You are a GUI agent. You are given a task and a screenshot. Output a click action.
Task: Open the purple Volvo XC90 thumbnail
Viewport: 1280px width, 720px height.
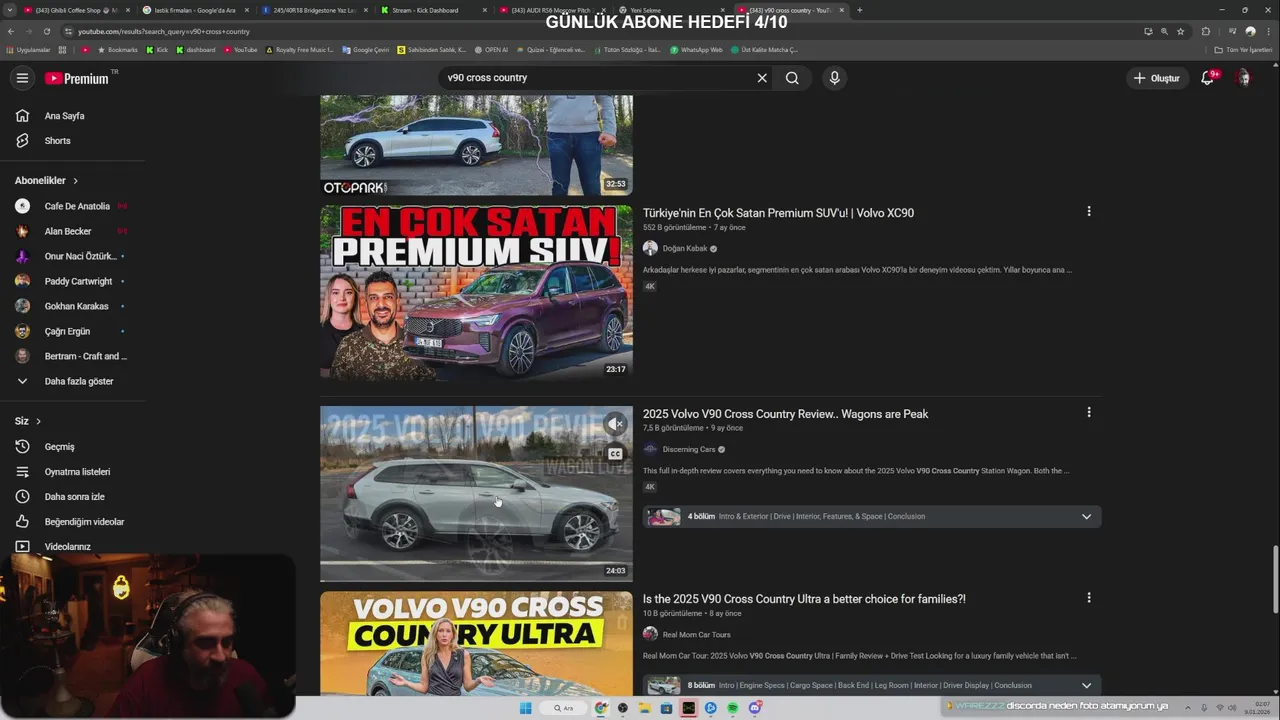point(476,292)
